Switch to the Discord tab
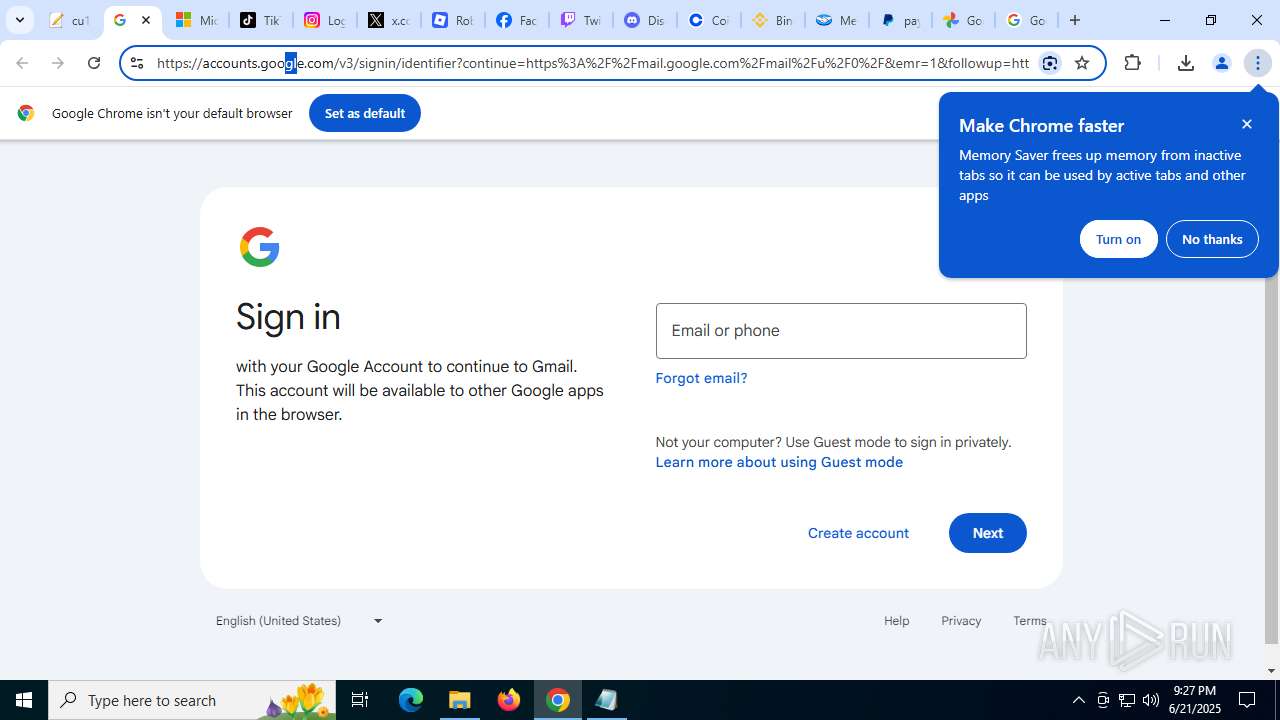This screenshot has width=1280, height=720. (644, 20)
